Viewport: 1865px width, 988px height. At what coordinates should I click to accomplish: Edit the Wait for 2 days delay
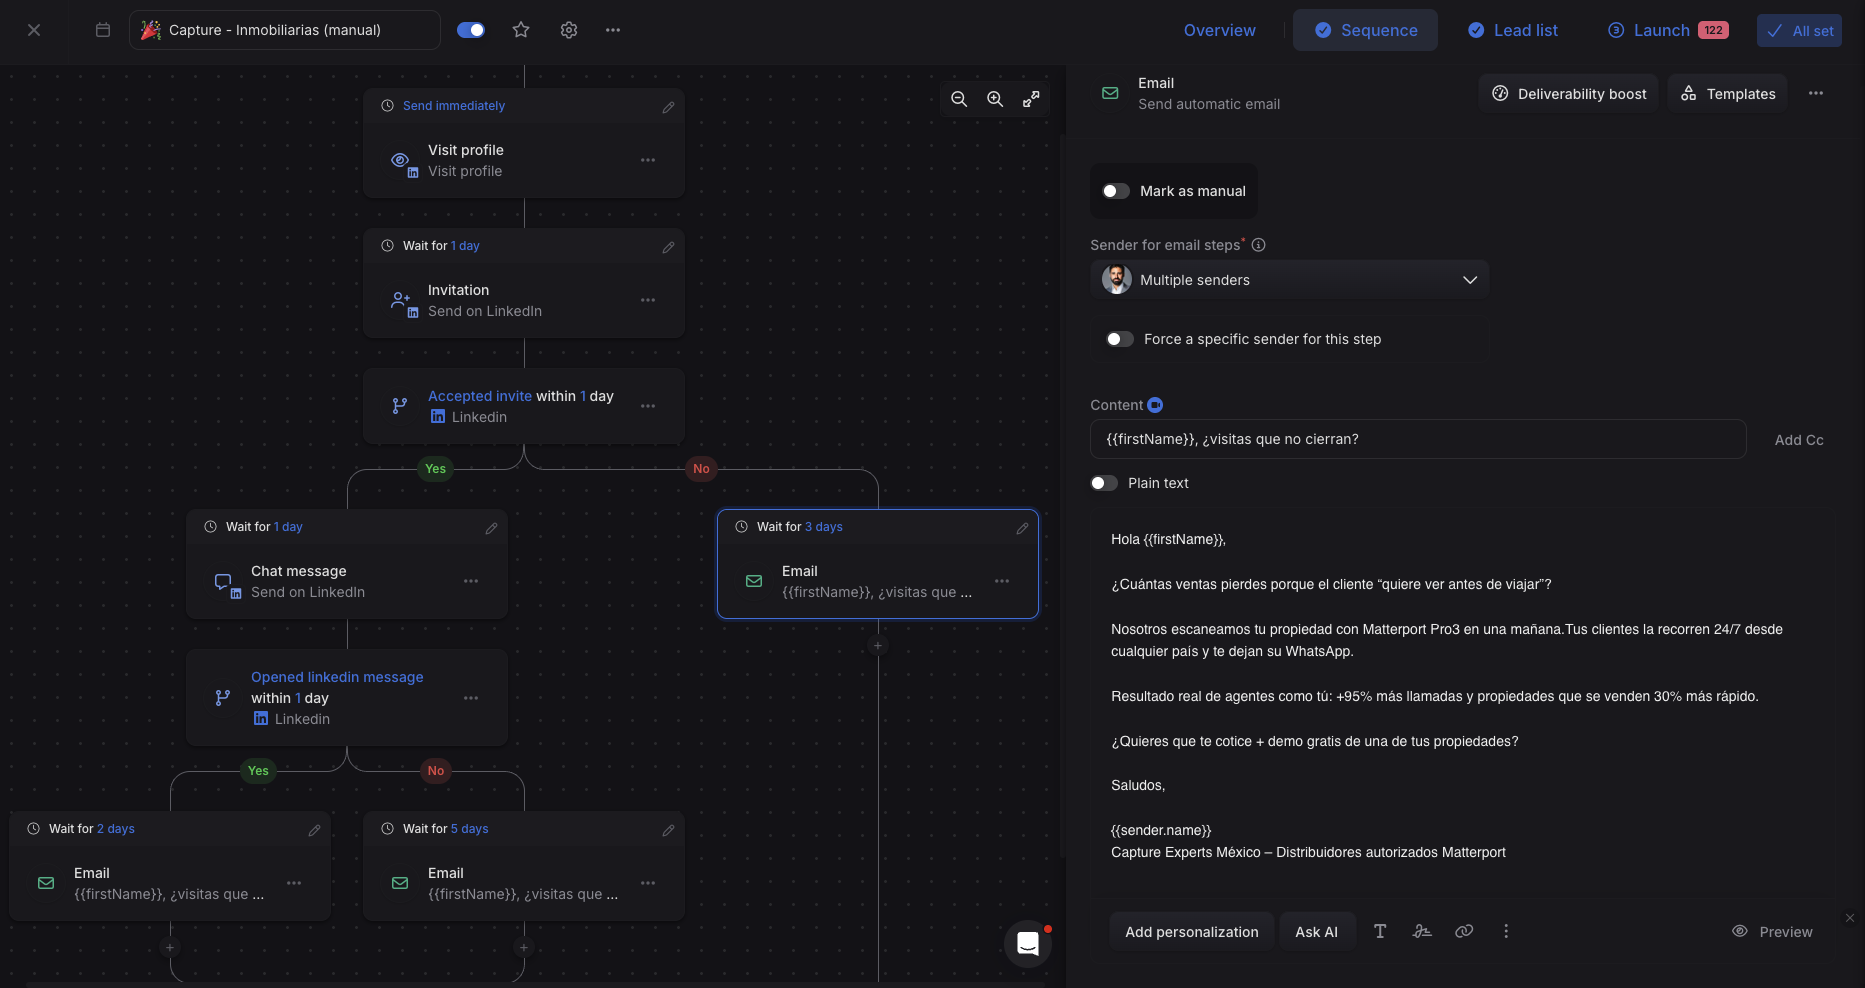pos(315,830)
